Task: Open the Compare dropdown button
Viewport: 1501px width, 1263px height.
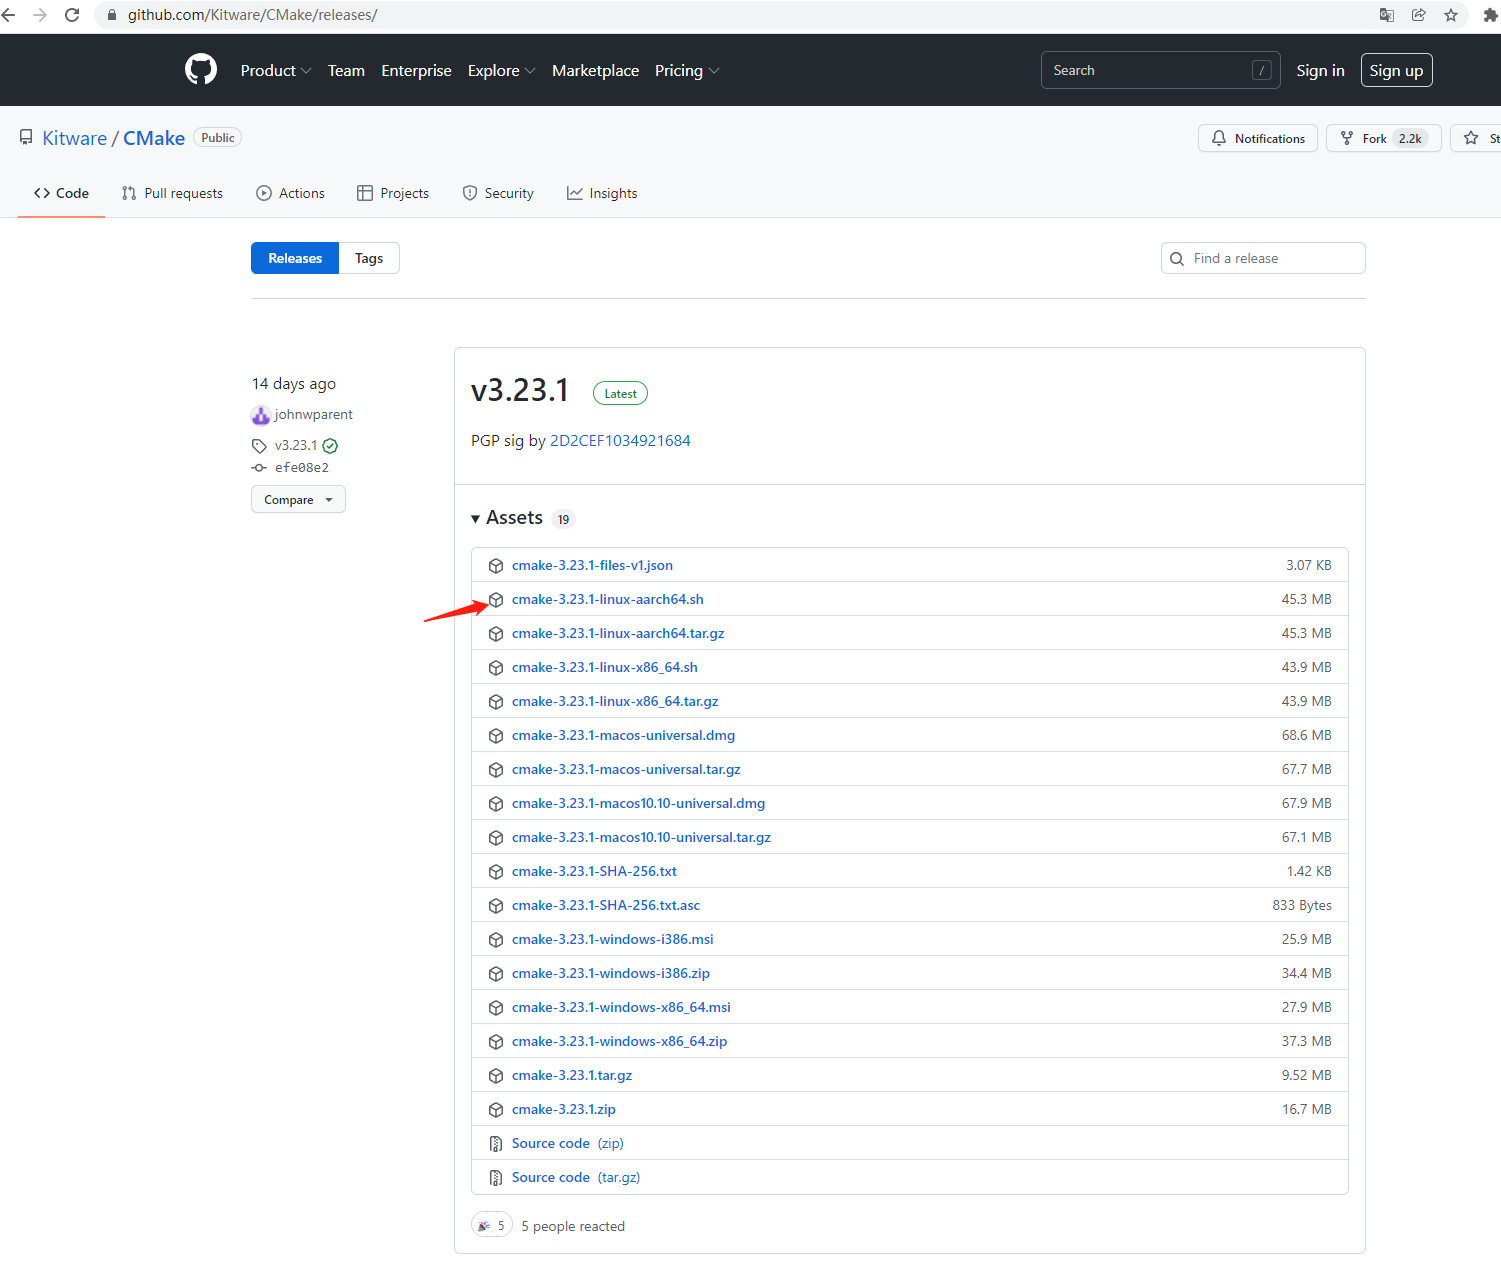Action: (298, 499)
